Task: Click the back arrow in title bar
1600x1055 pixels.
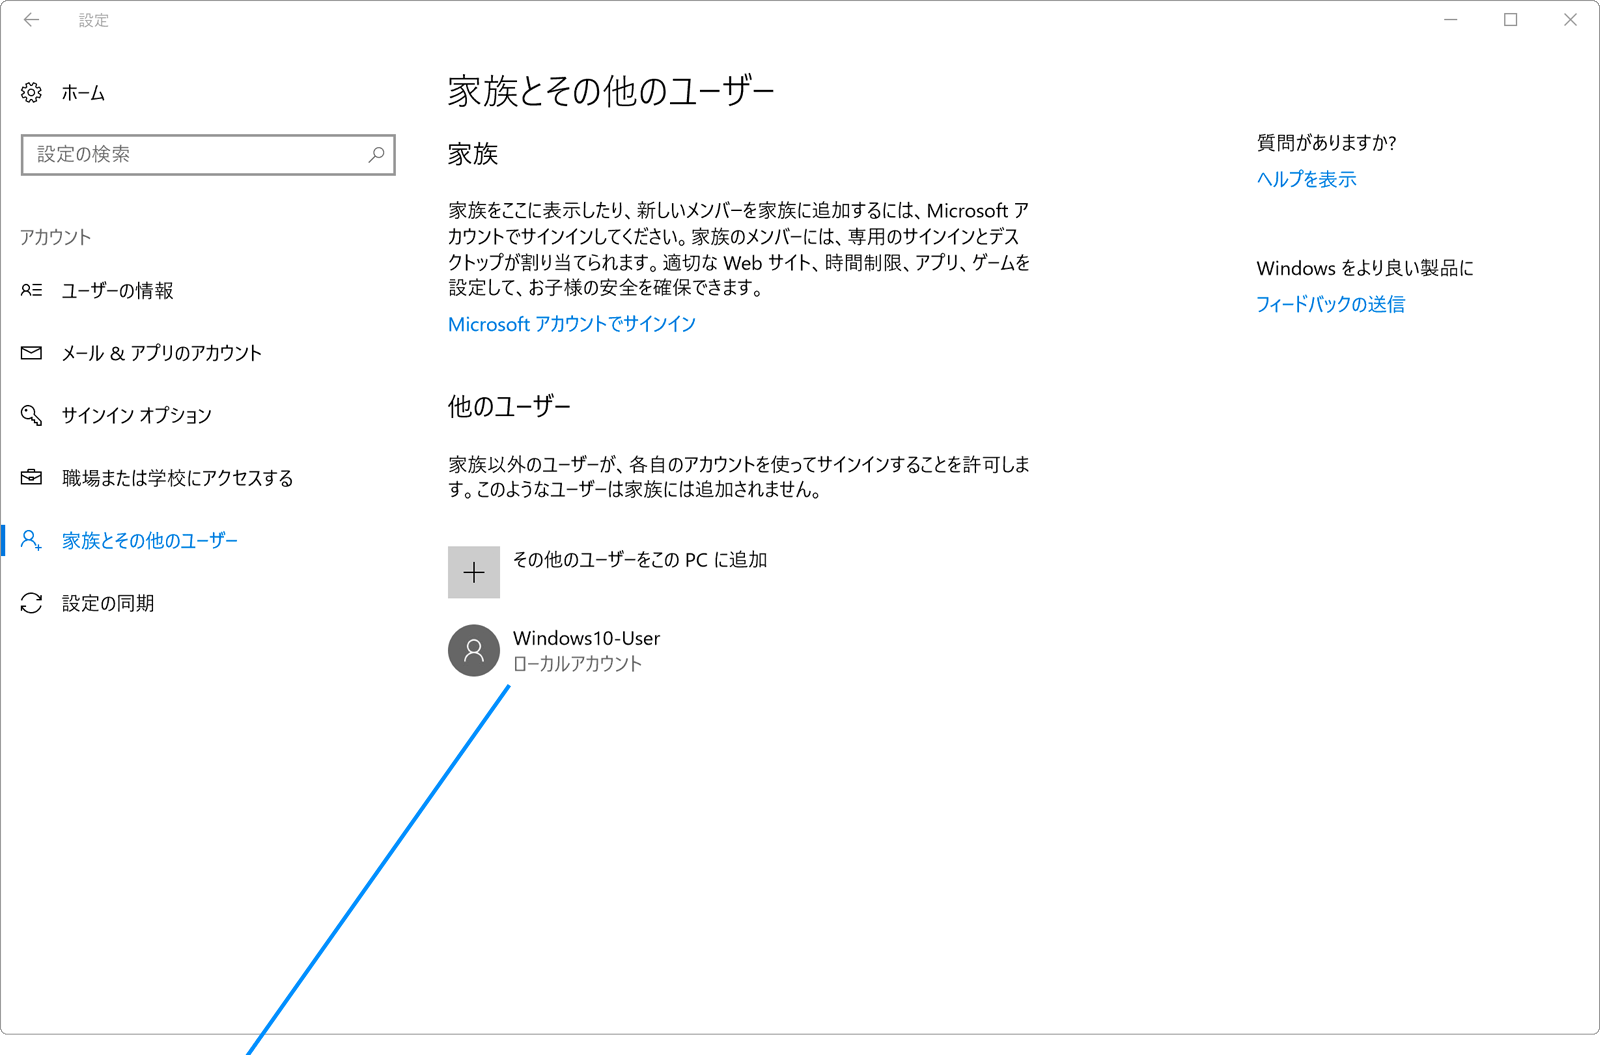Action: (x=31, y=20)
